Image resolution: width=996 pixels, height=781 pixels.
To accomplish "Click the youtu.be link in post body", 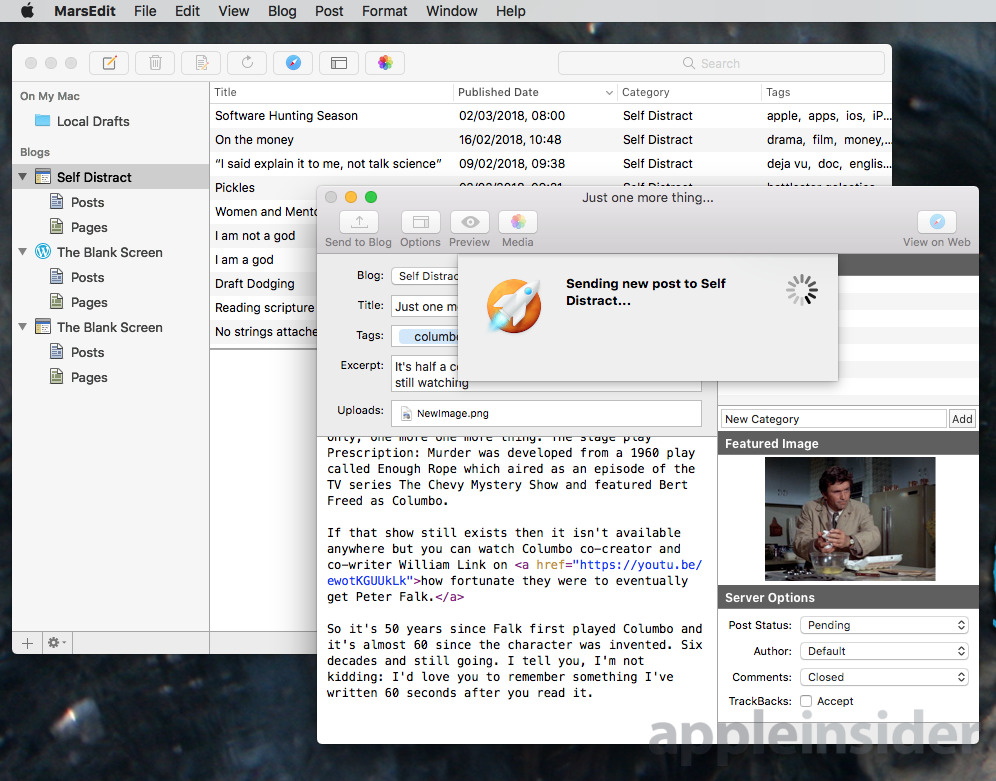I will tap(640, 565).
